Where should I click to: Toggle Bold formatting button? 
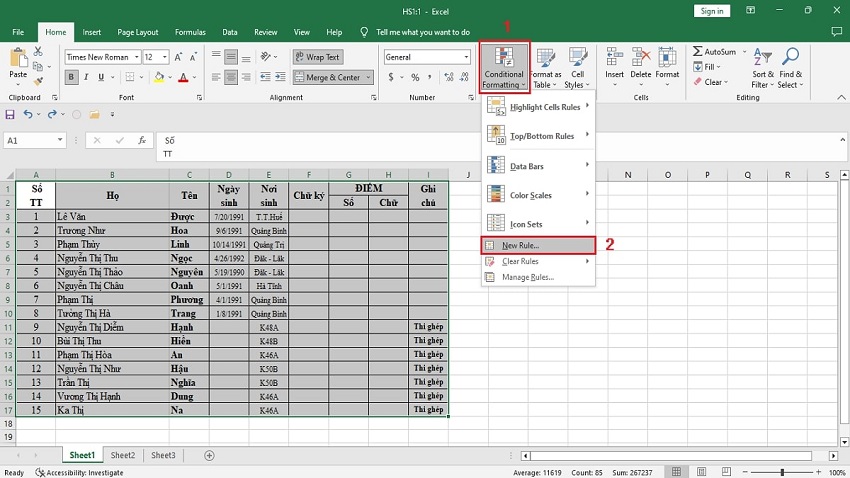[72, 77]
